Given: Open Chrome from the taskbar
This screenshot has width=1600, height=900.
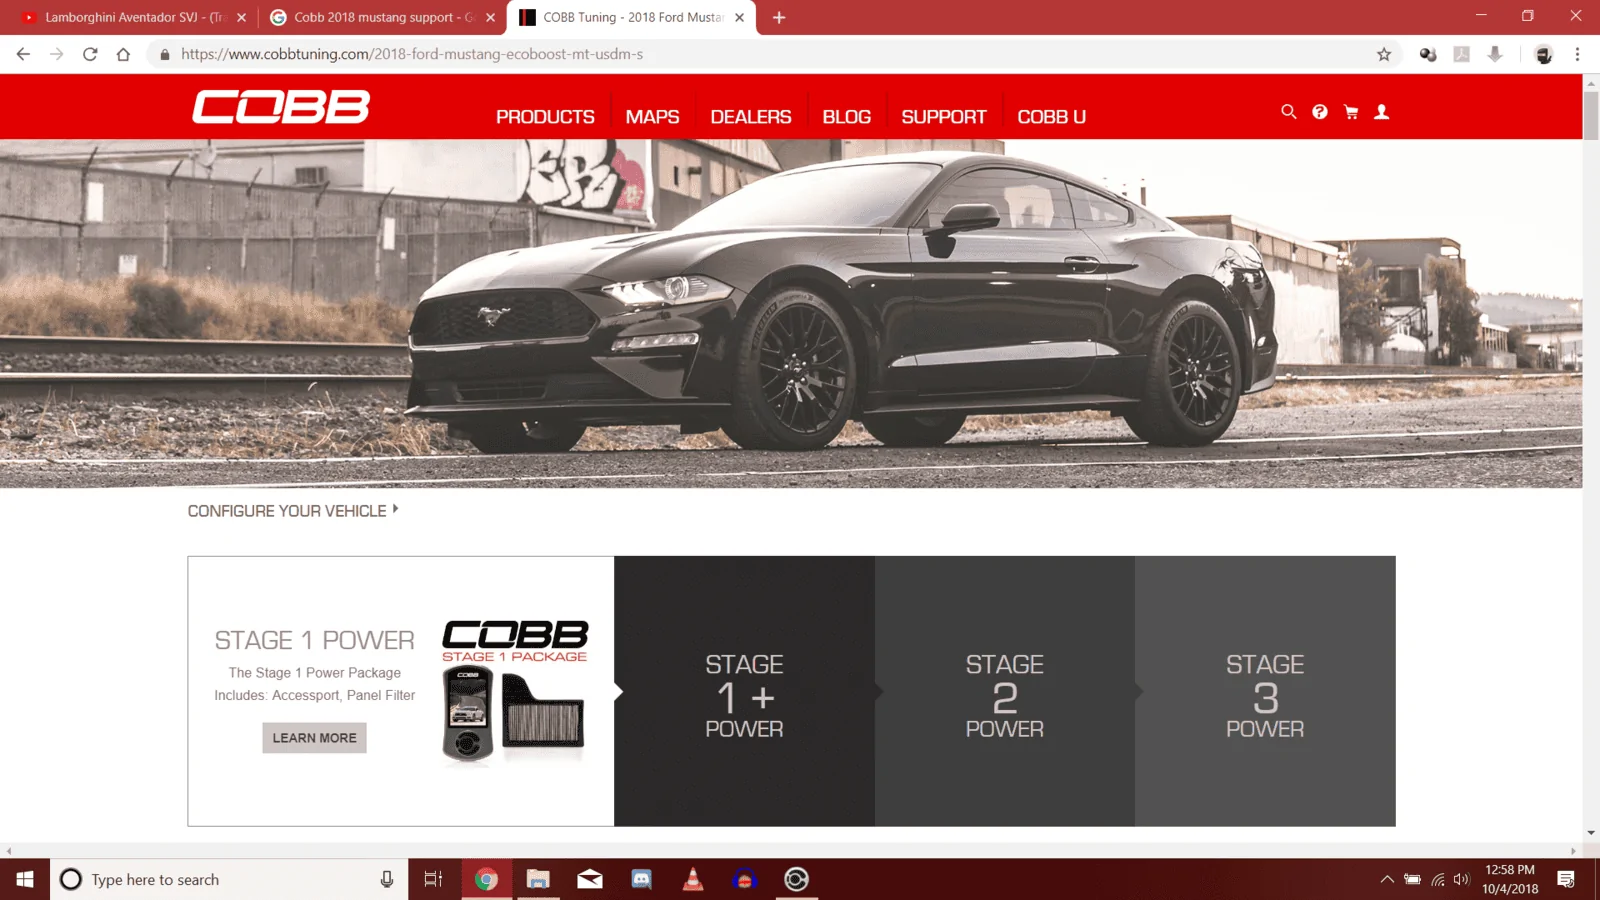Looking at the screenshot, I should (486, 879).
